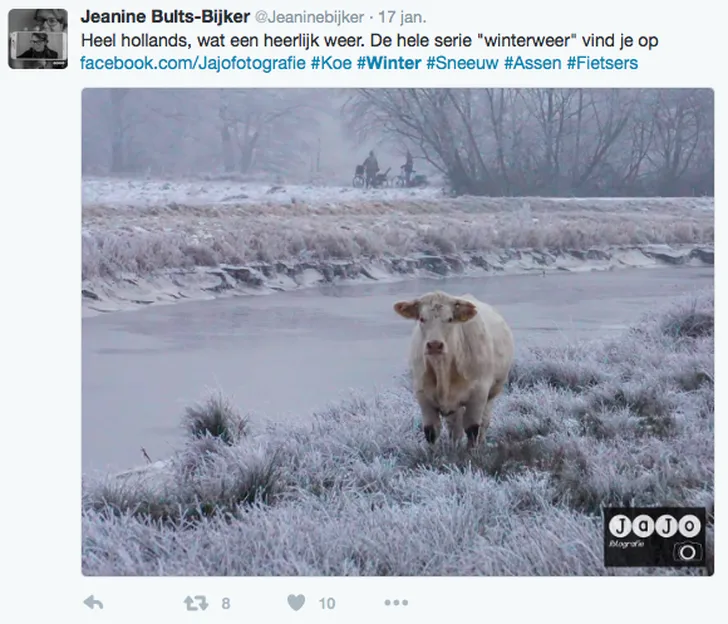This screenshot has width=728, height=624.
Task: Open the three-dot more options menu
Action: click(396, 603)
